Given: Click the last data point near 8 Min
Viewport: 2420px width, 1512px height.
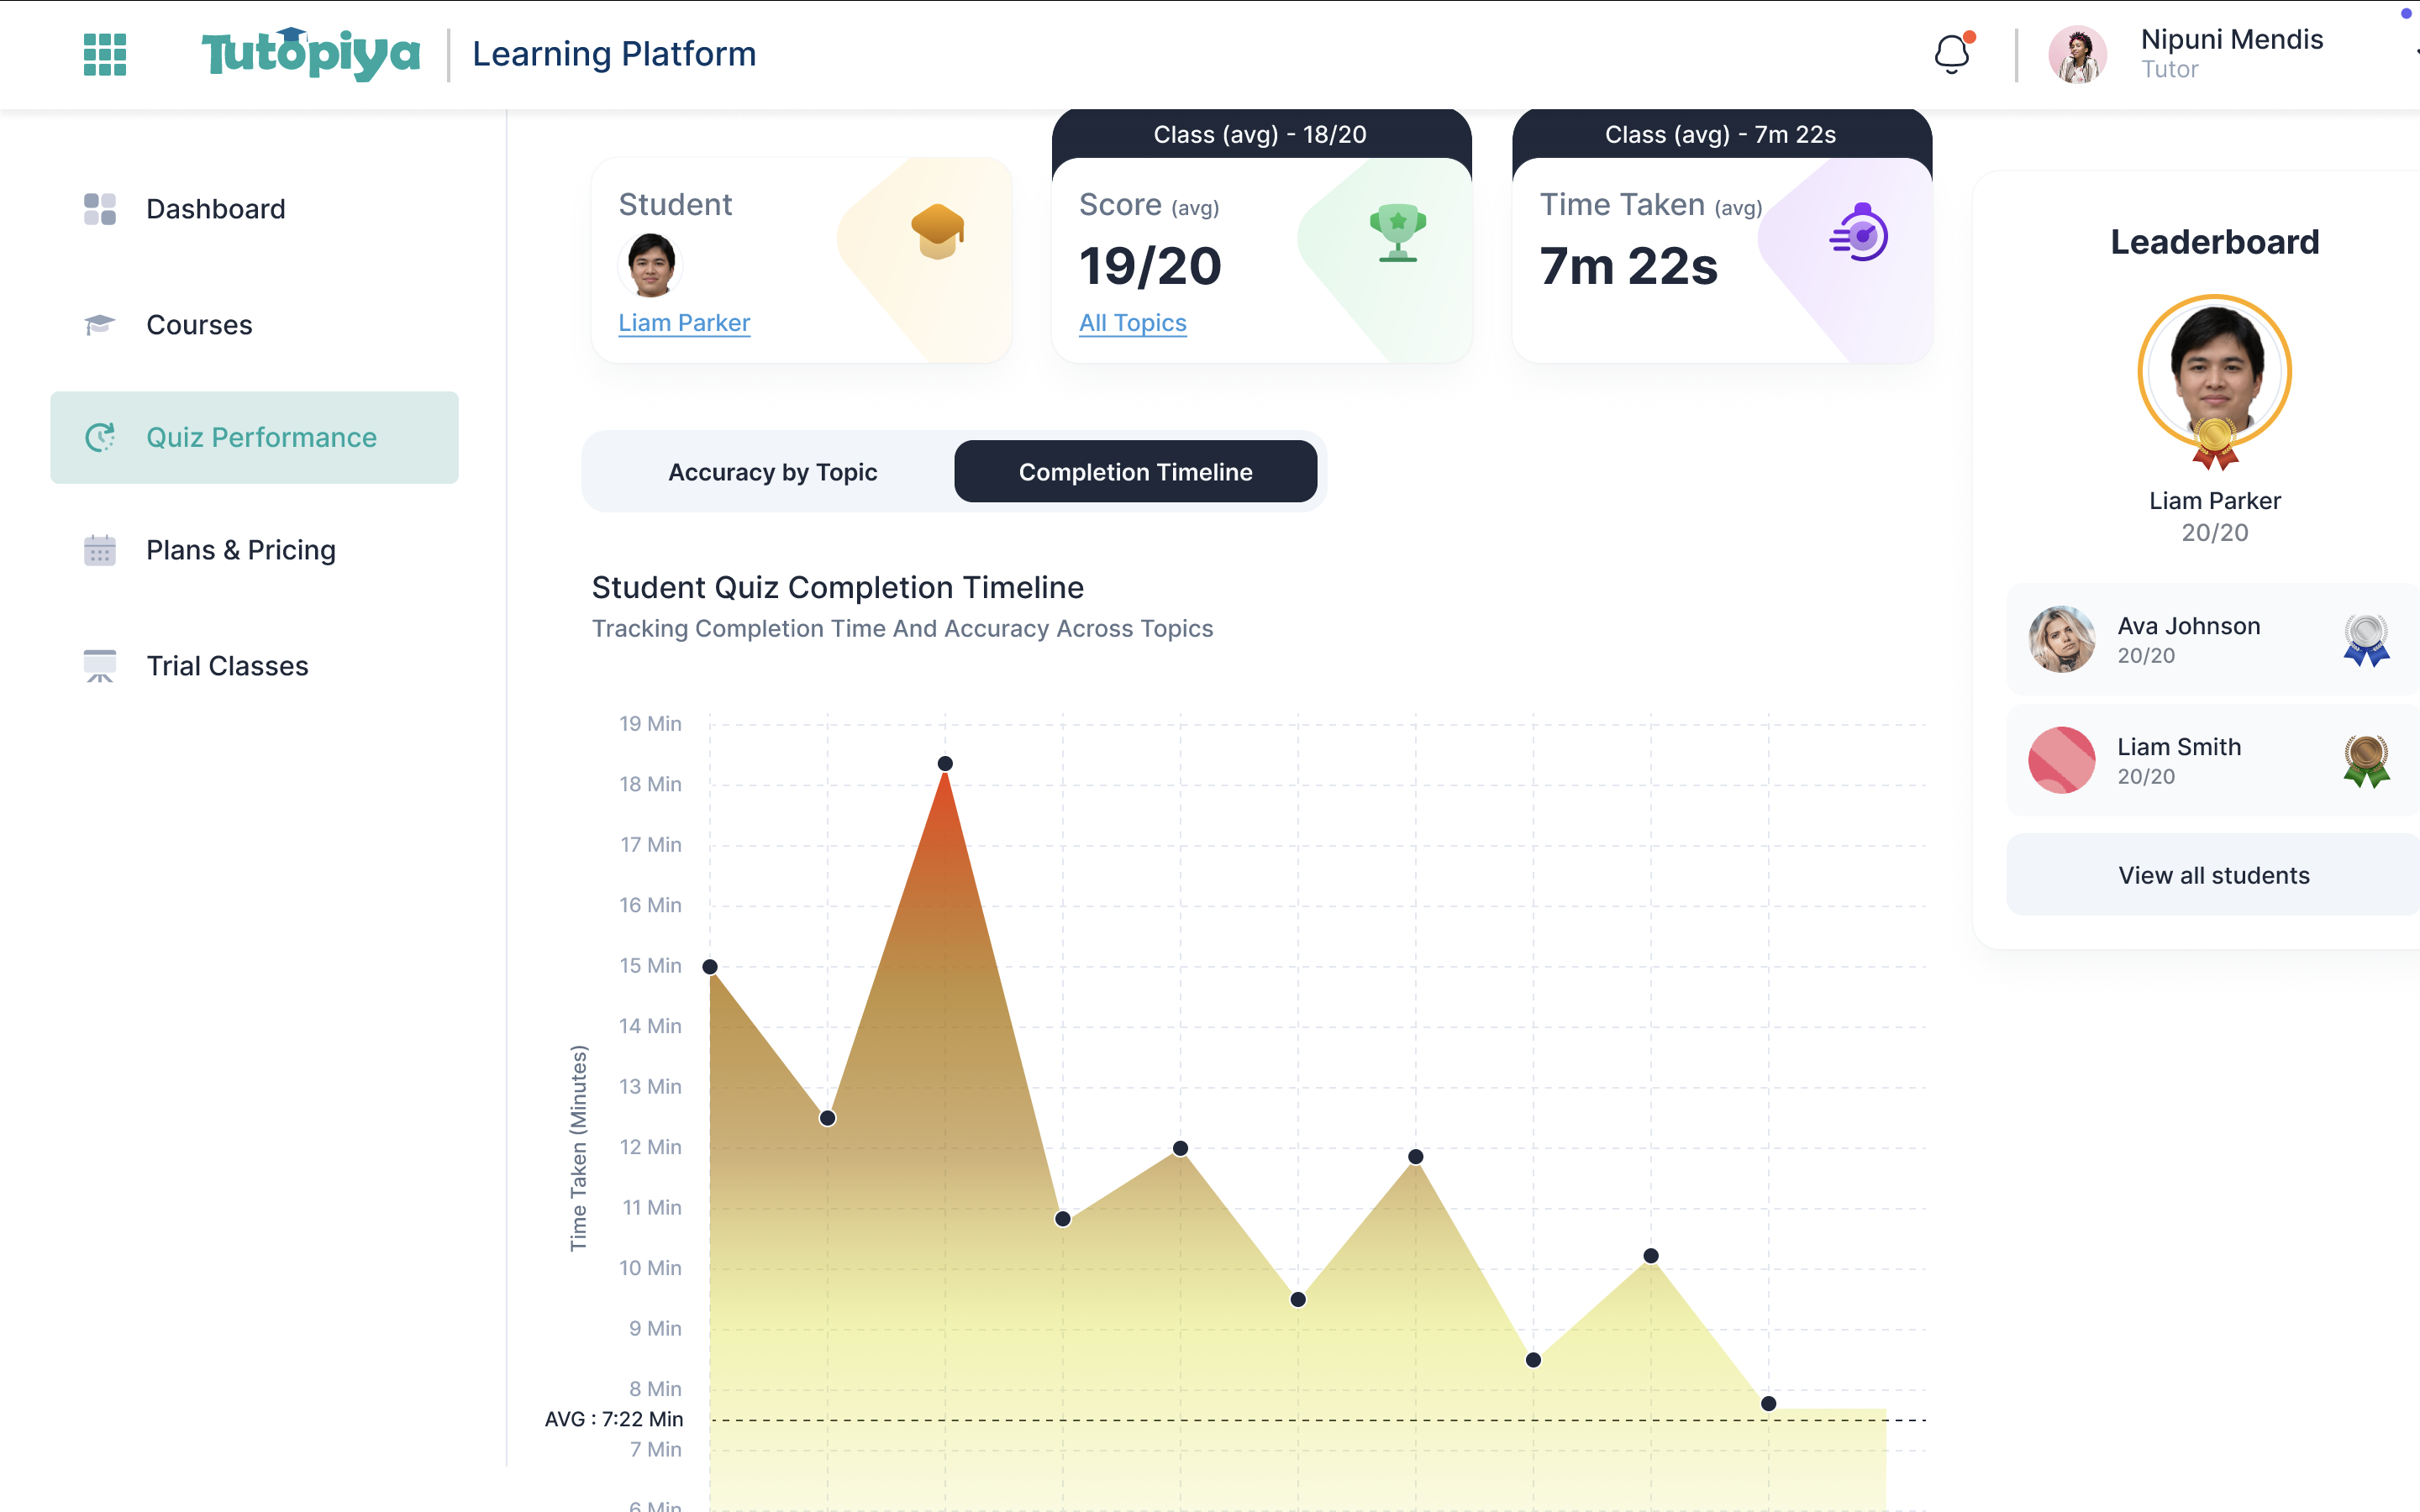Looking at the screenshot, I should coord(1768,1404).
